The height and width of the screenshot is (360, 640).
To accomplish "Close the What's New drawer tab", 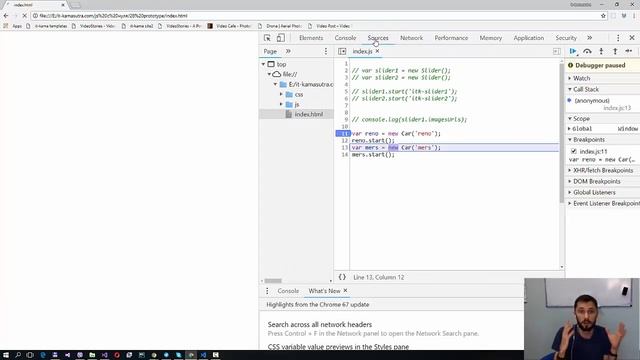I will (x=345, y=291).
